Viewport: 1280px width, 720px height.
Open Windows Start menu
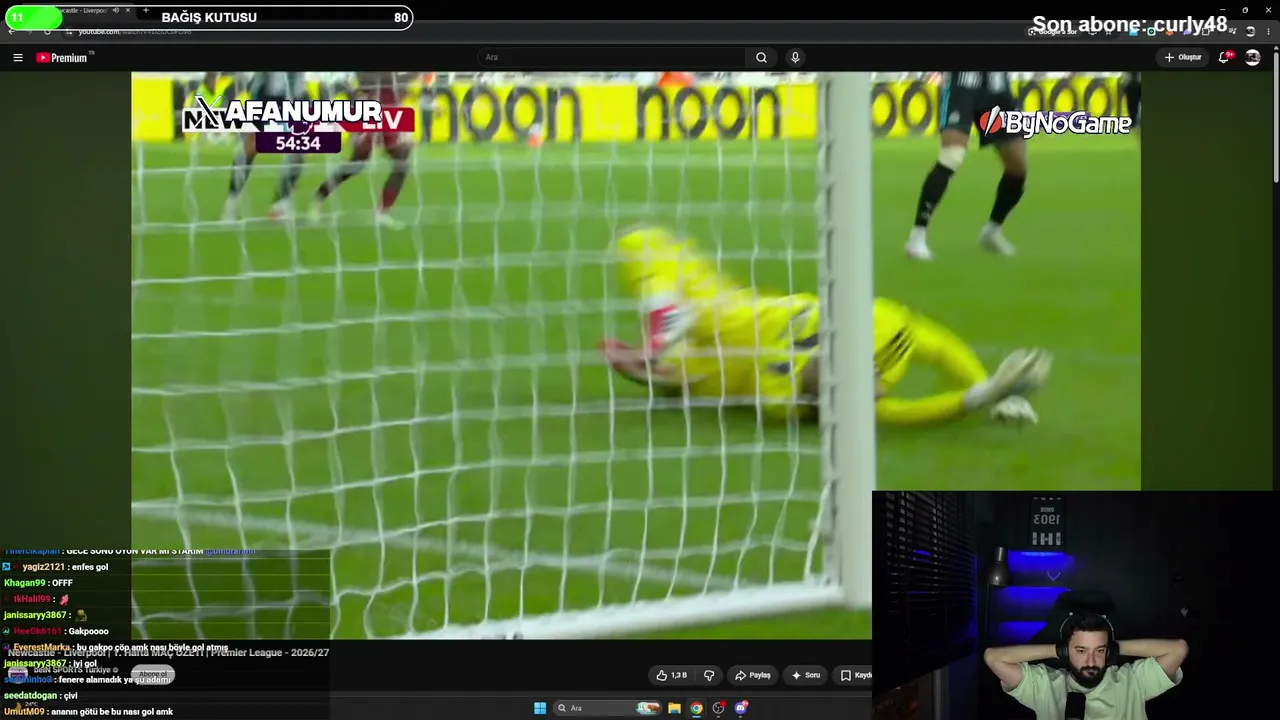pyautogui.click(x=540, y=708)
